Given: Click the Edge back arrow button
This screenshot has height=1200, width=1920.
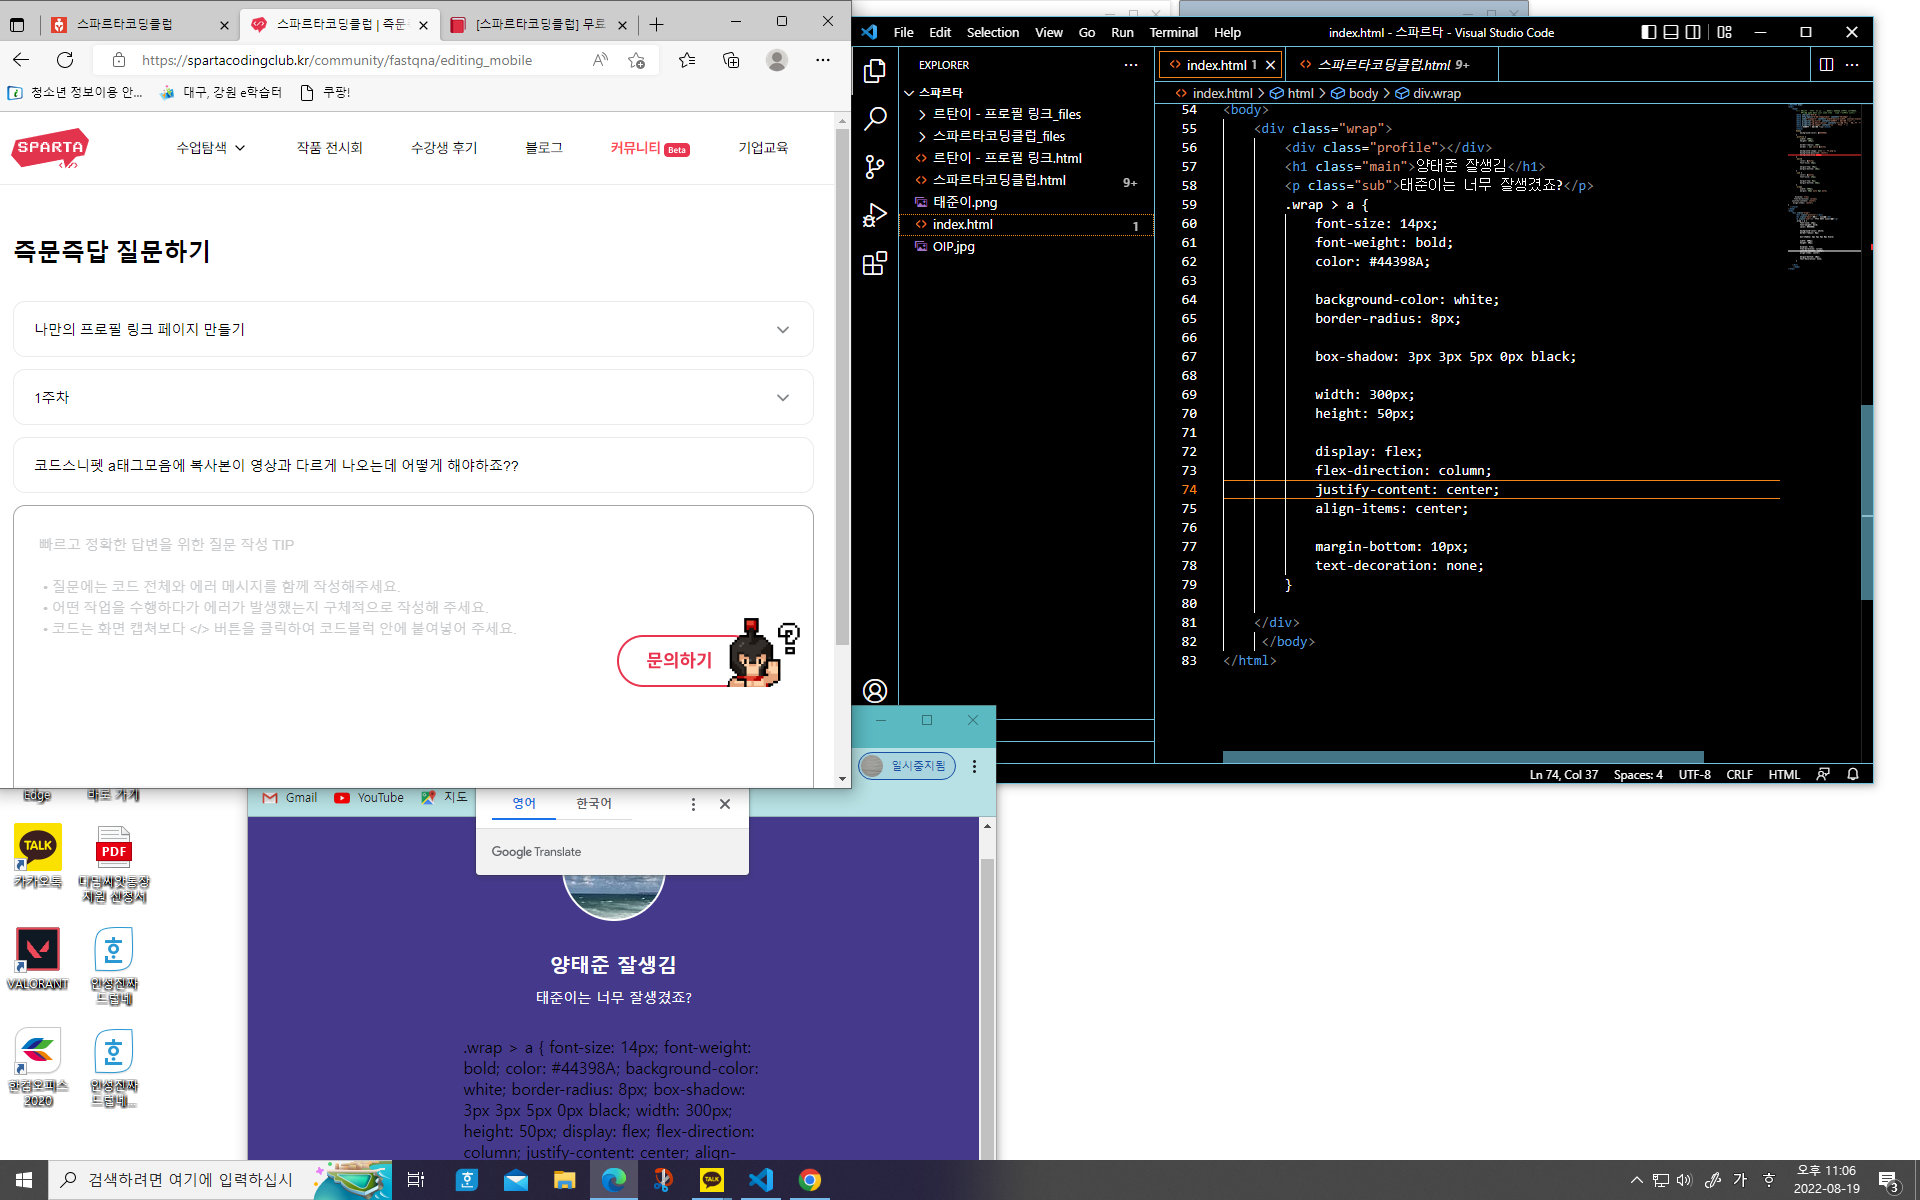Looking at the screenshot, I should pyautogui.click(x=21, y=60).
